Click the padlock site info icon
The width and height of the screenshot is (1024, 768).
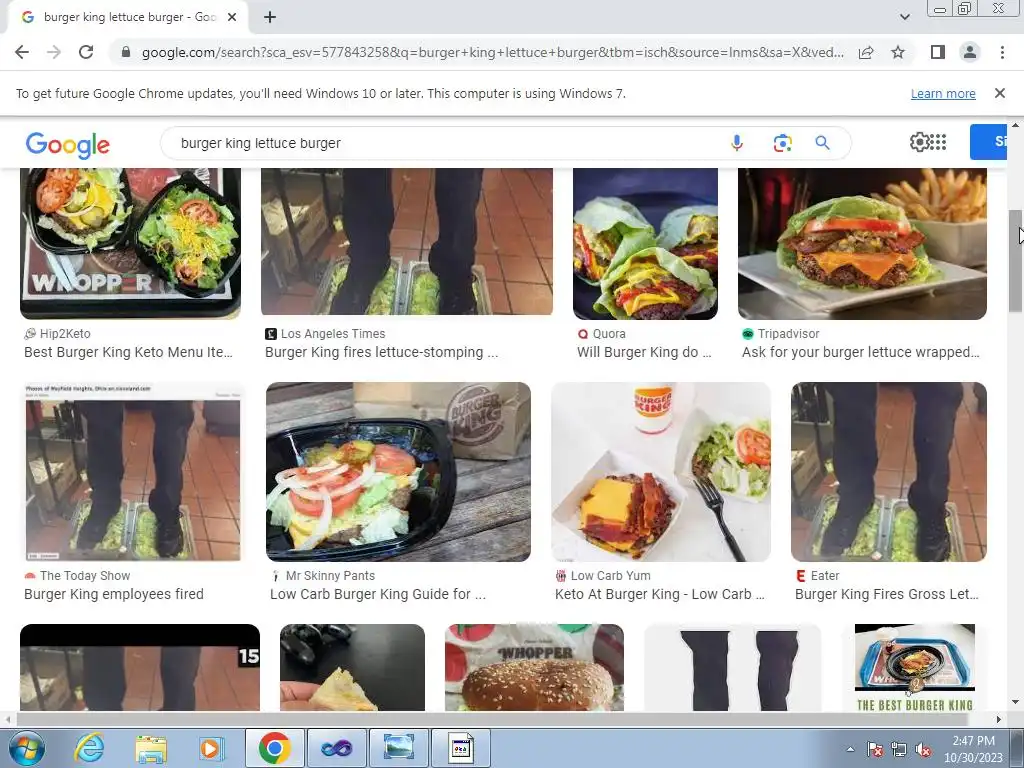(126, 52)
